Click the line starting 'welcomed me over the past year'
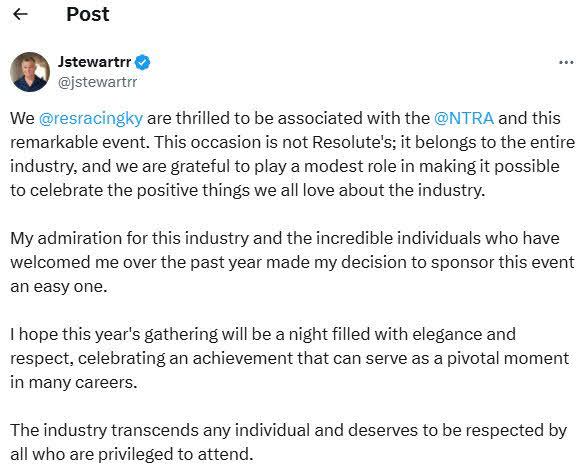 (x=292, y=263)
